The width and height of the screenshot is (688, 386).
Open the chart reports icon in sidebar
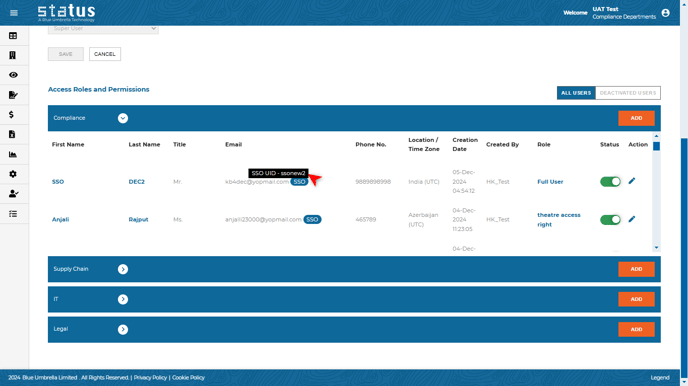(13, 154)
